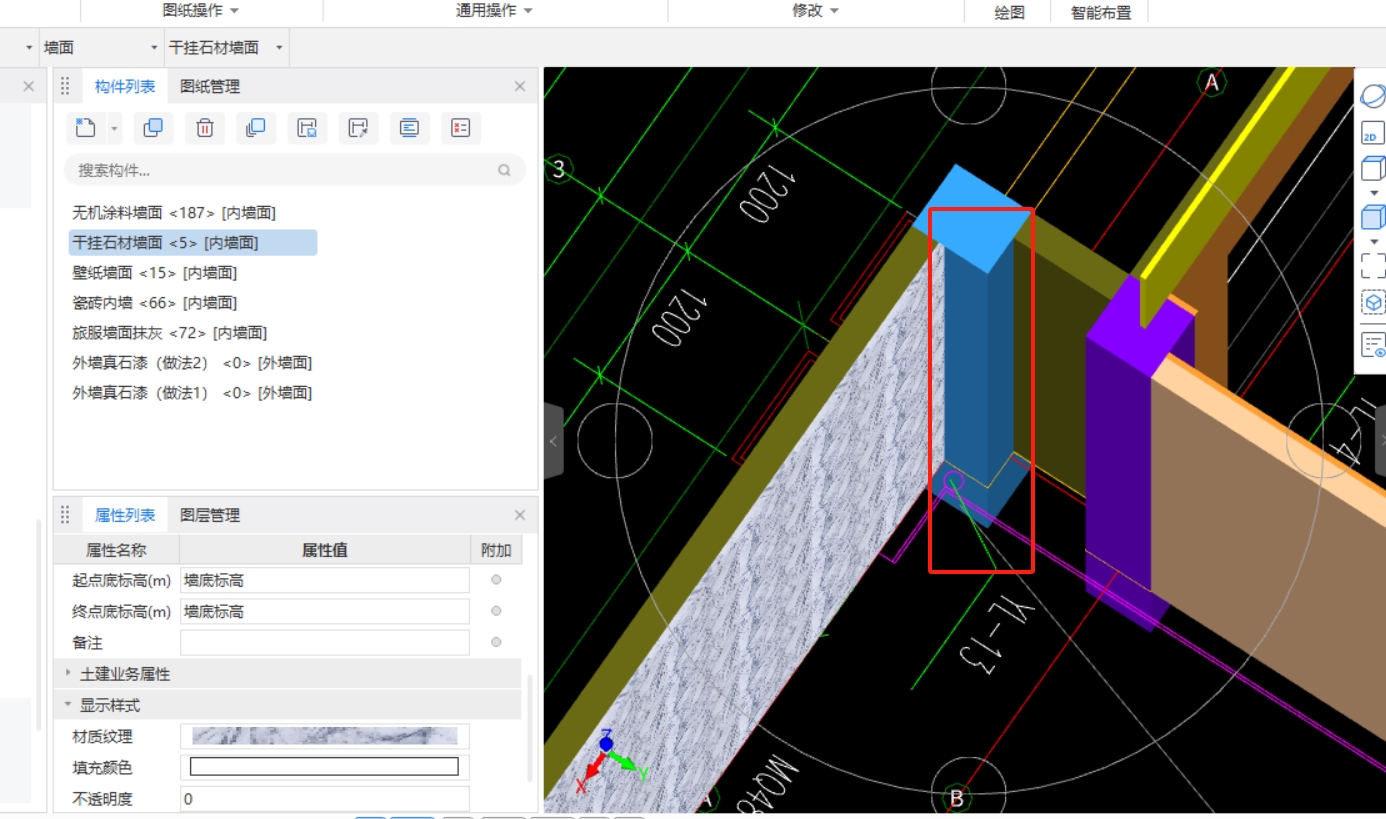Screen dimensions: 1386x819
Task: Switch to the 图层管理 tab
Action: pyautogui.click(x=210, y=516)
